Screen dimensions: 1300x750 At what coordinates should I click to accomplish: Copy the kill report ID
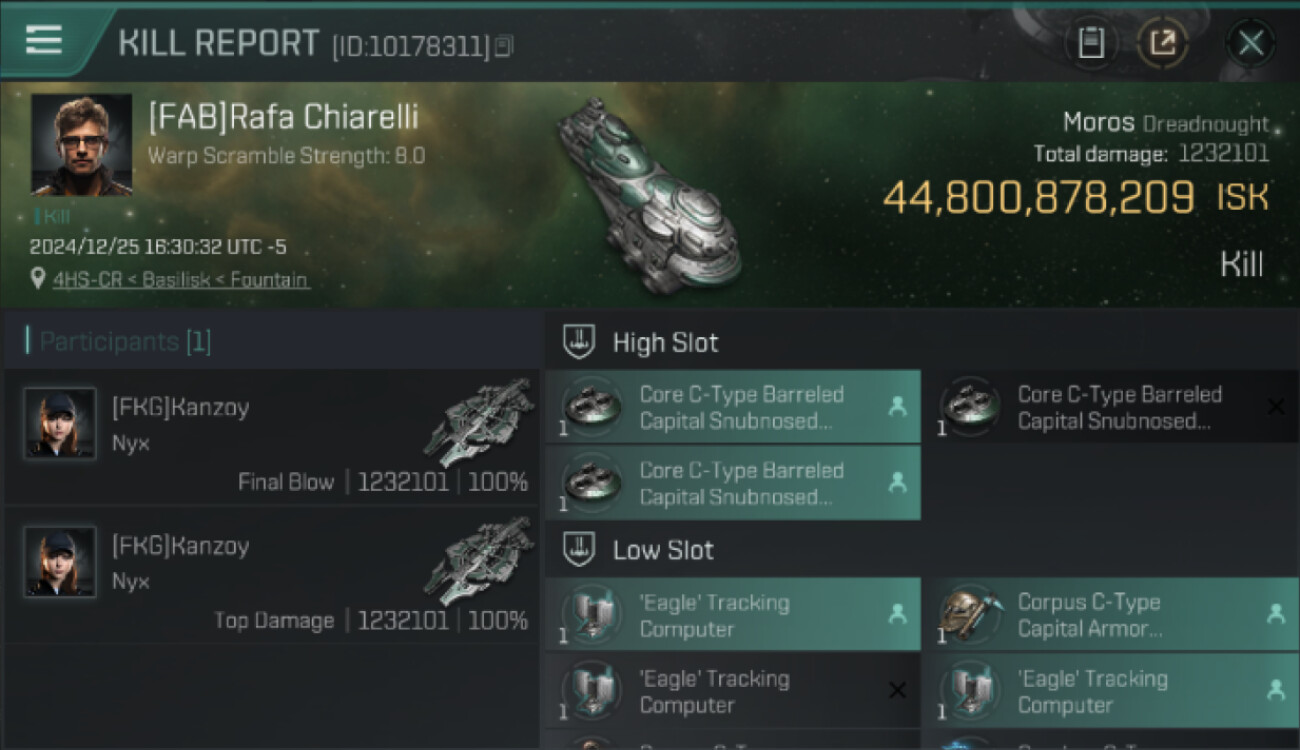503,45
